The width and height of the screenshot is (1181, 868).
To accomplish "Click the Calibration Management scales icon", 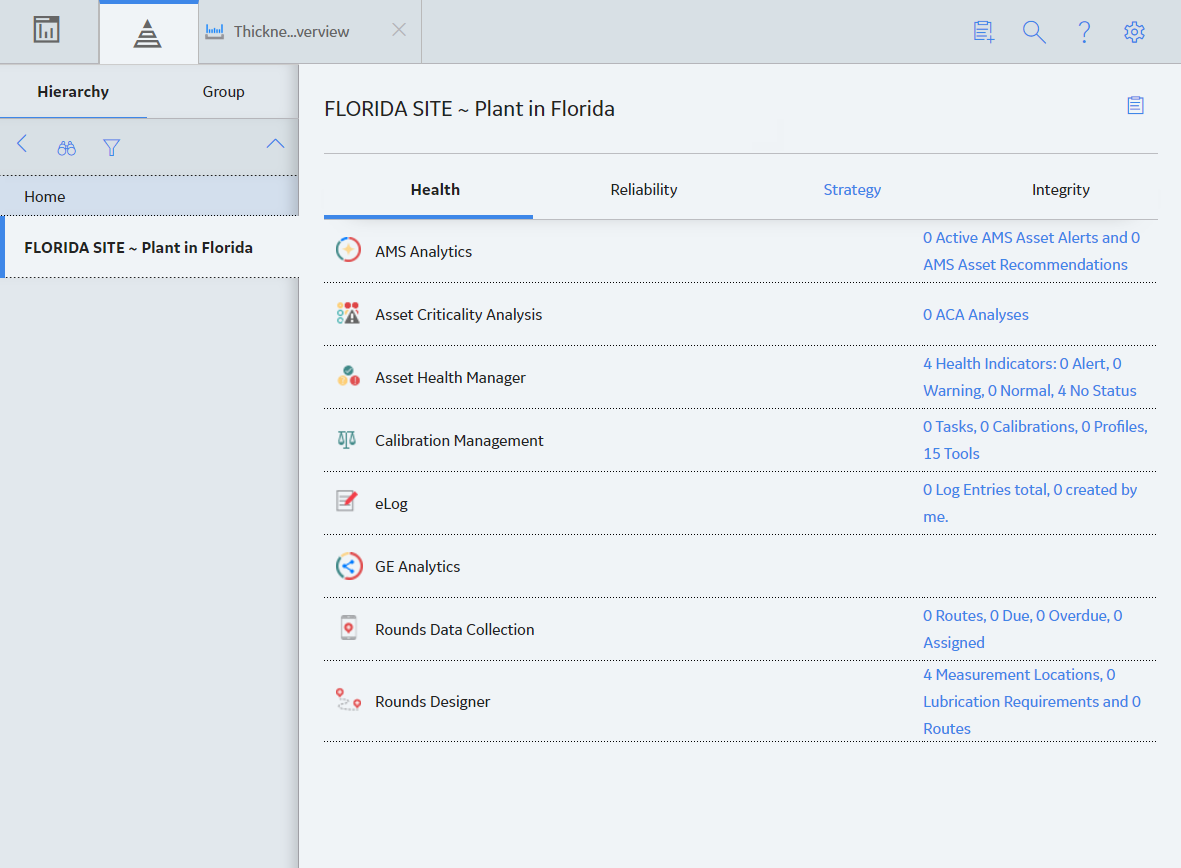I will tap(346, 439).
